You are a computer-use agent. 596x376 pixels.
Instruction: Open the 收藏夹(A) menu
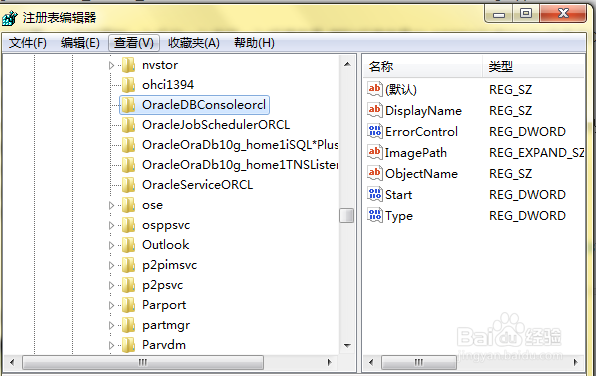tap(194, 43)
